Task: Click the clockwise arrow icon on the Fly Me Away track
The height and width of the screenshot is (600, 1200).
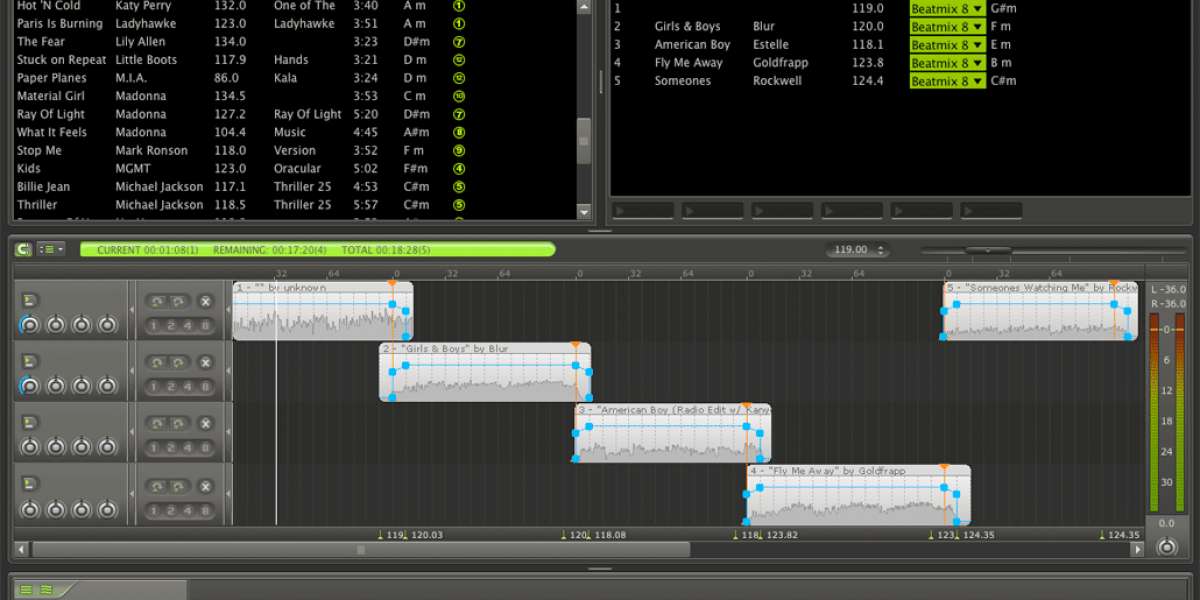Action: tap(178, 485)
